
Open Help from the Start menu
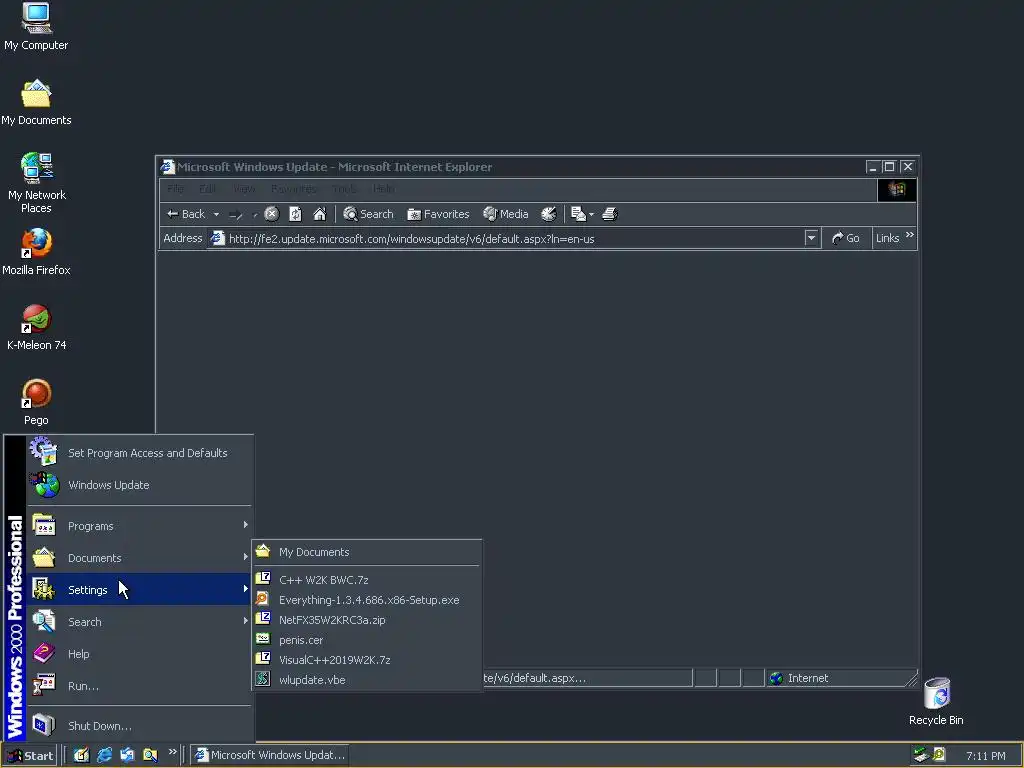click(x=140, y=654)
